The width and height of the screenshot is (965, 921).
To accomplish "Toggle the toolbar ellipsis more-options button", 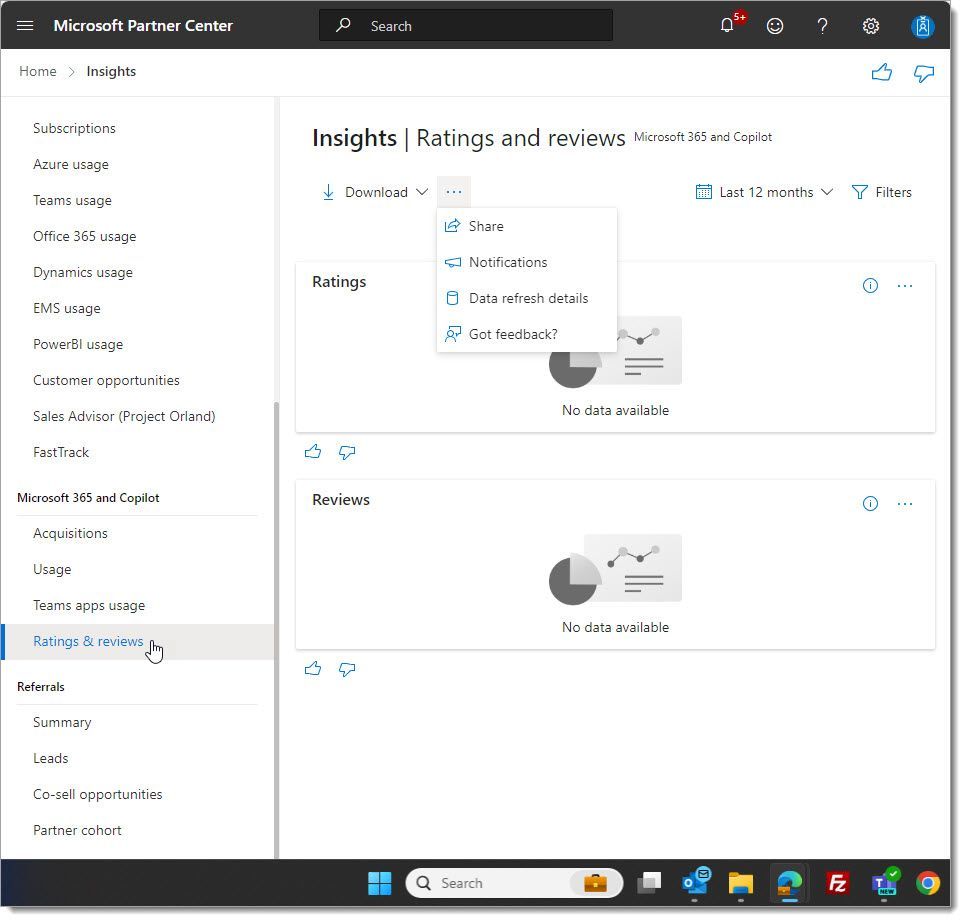I will click(x=454, y=192).
